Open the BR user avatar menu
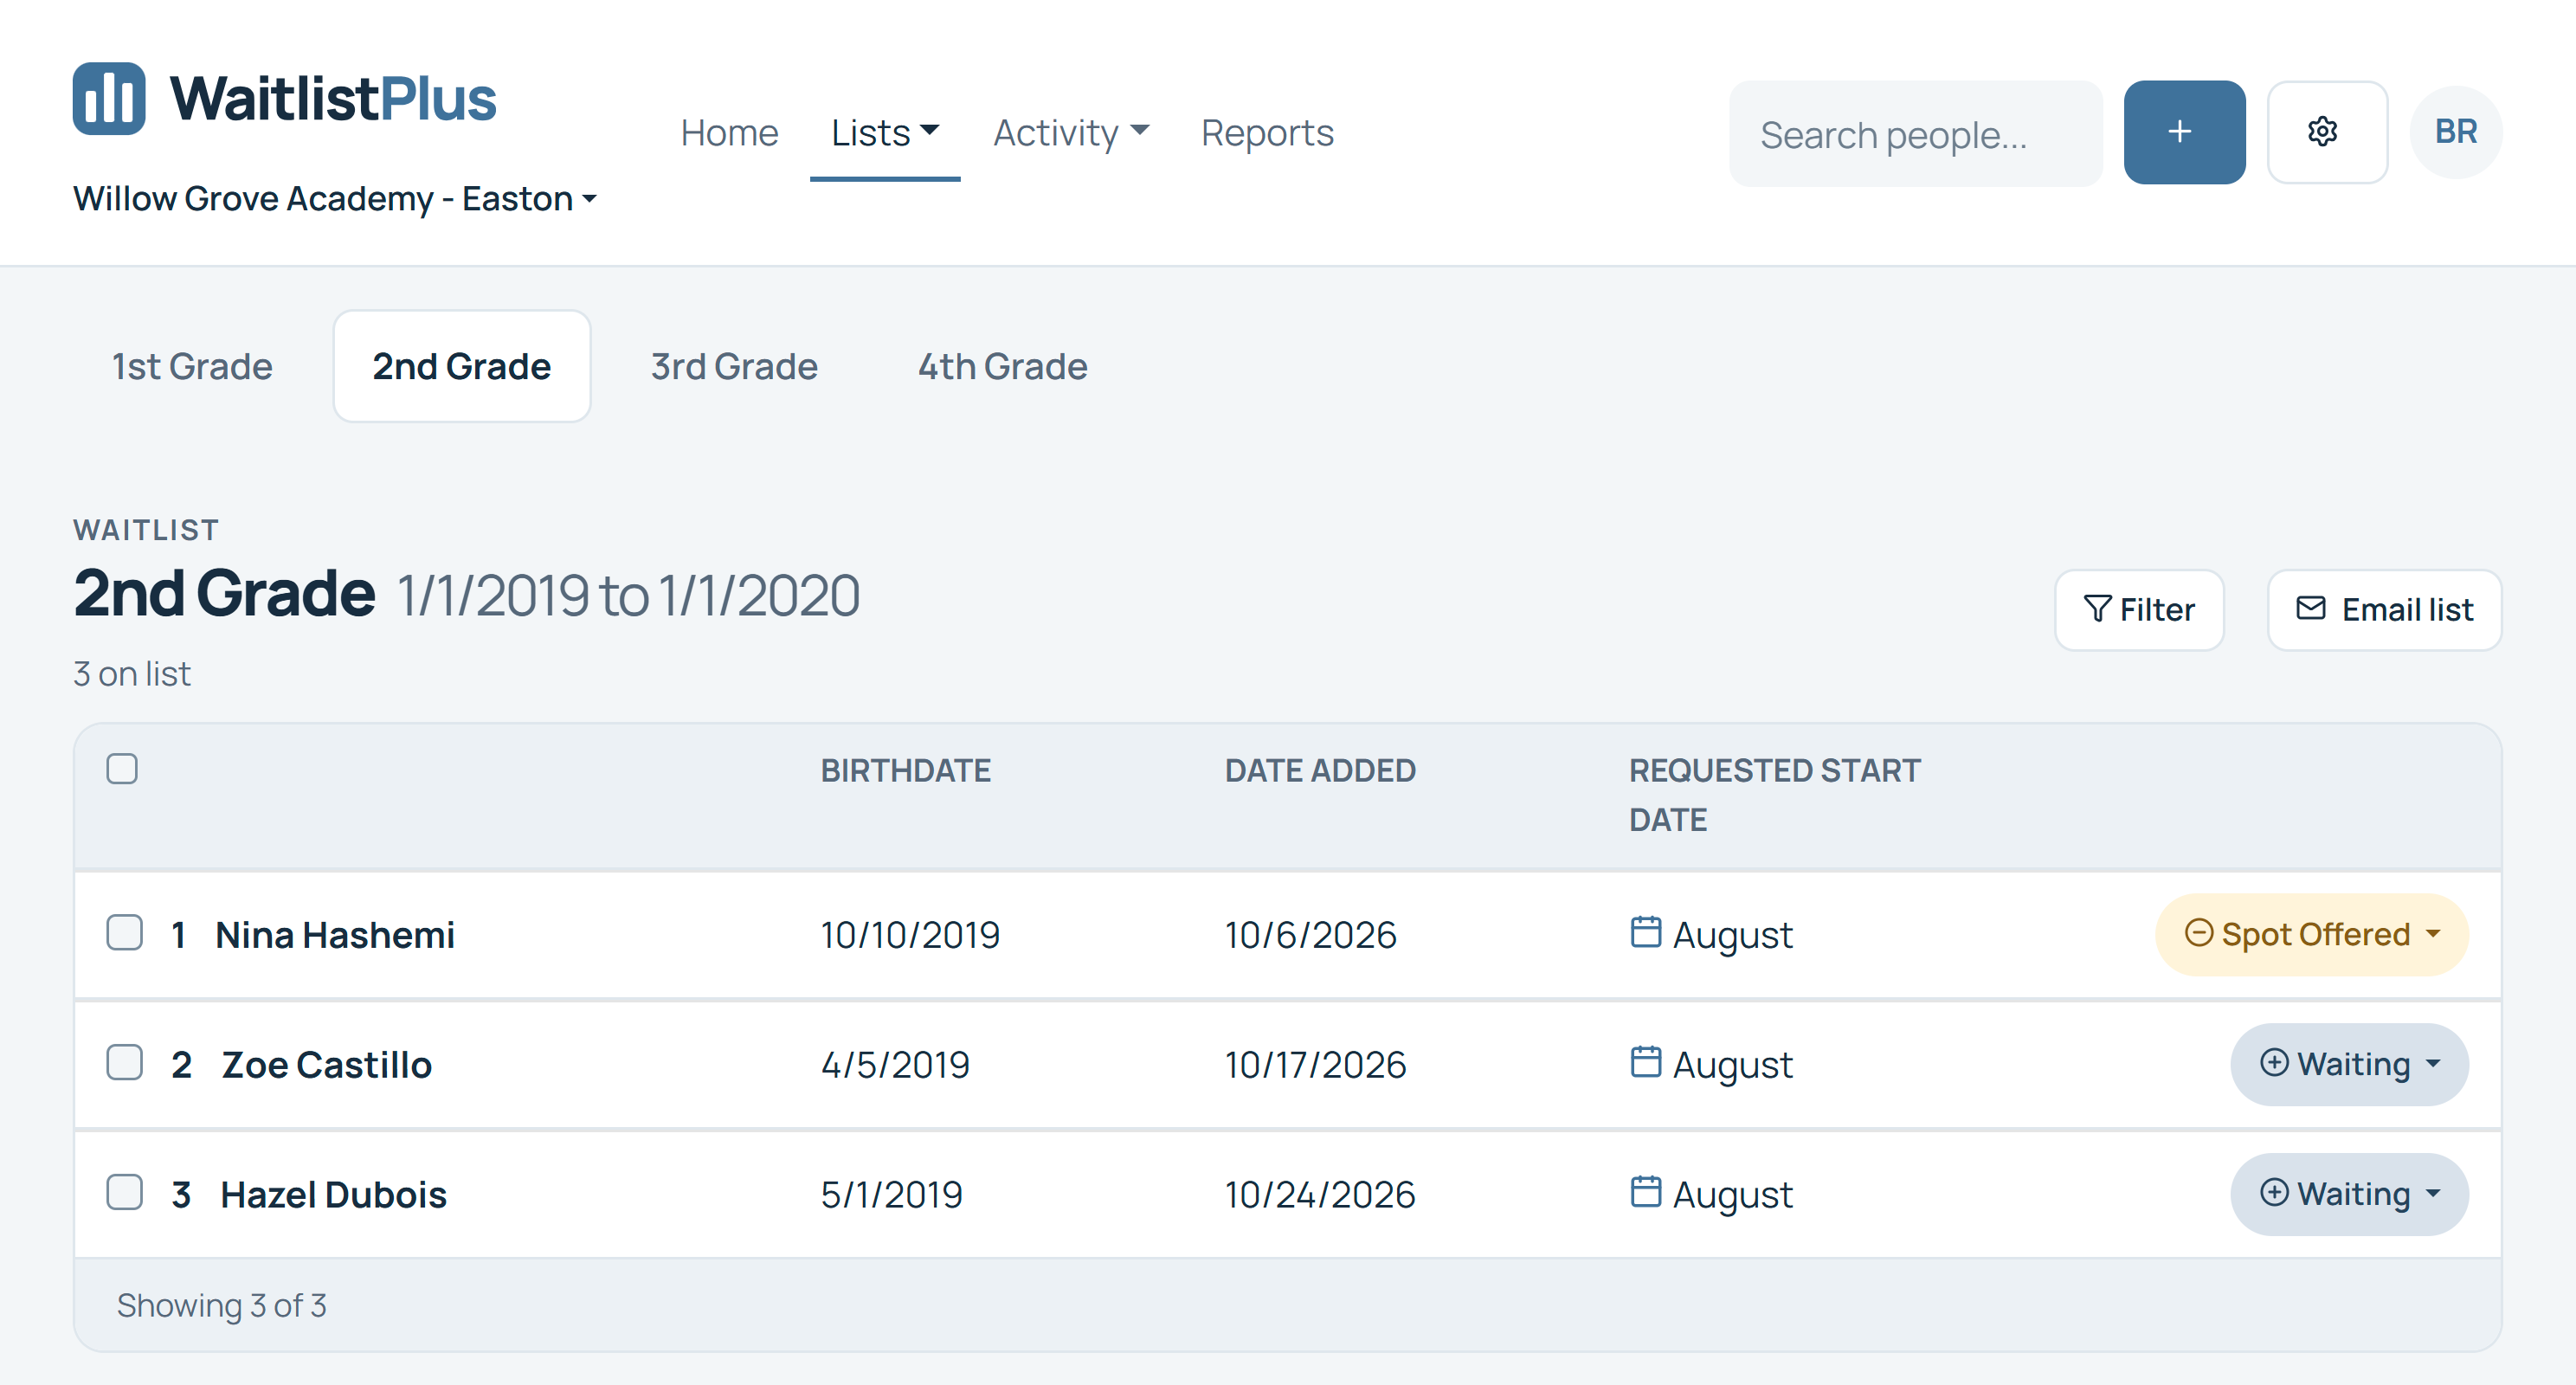The height and width of the screenshot is (1385, 2576). click(2455, 132)
